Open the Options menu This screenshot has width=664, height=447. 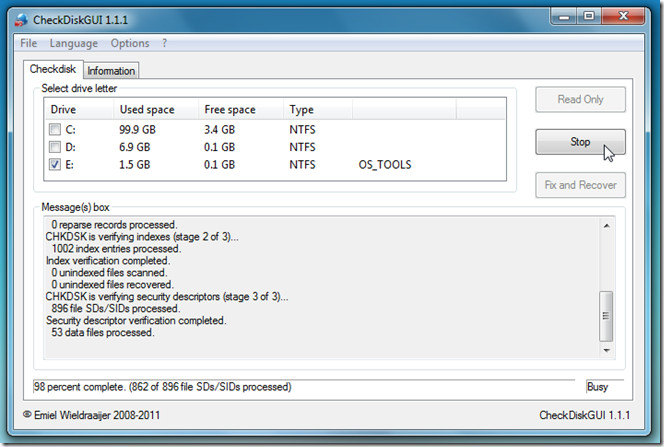[x=130, y=43]
